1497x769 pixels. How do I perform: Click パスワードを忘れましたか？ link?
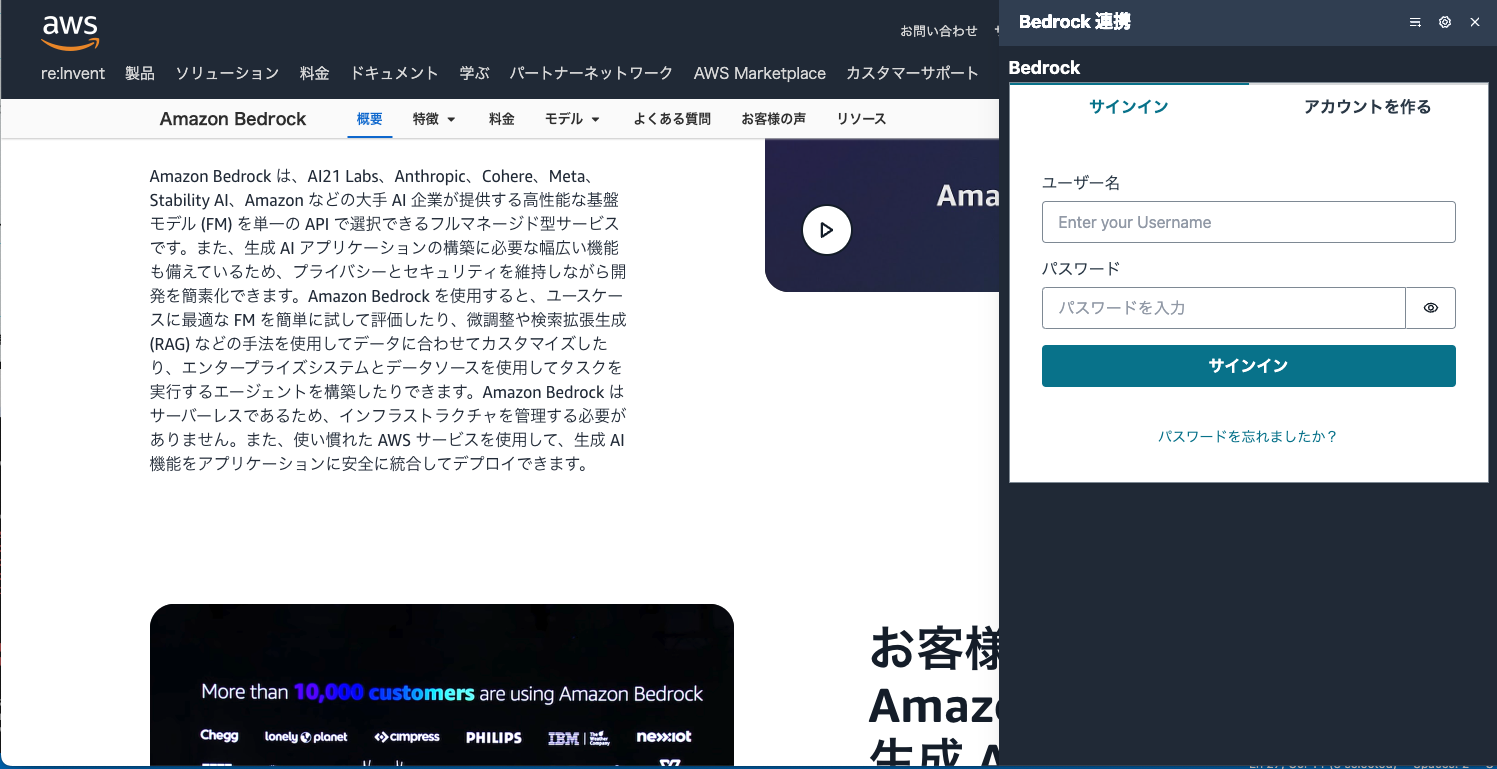pyautogui.click(x=1248, y=437)
